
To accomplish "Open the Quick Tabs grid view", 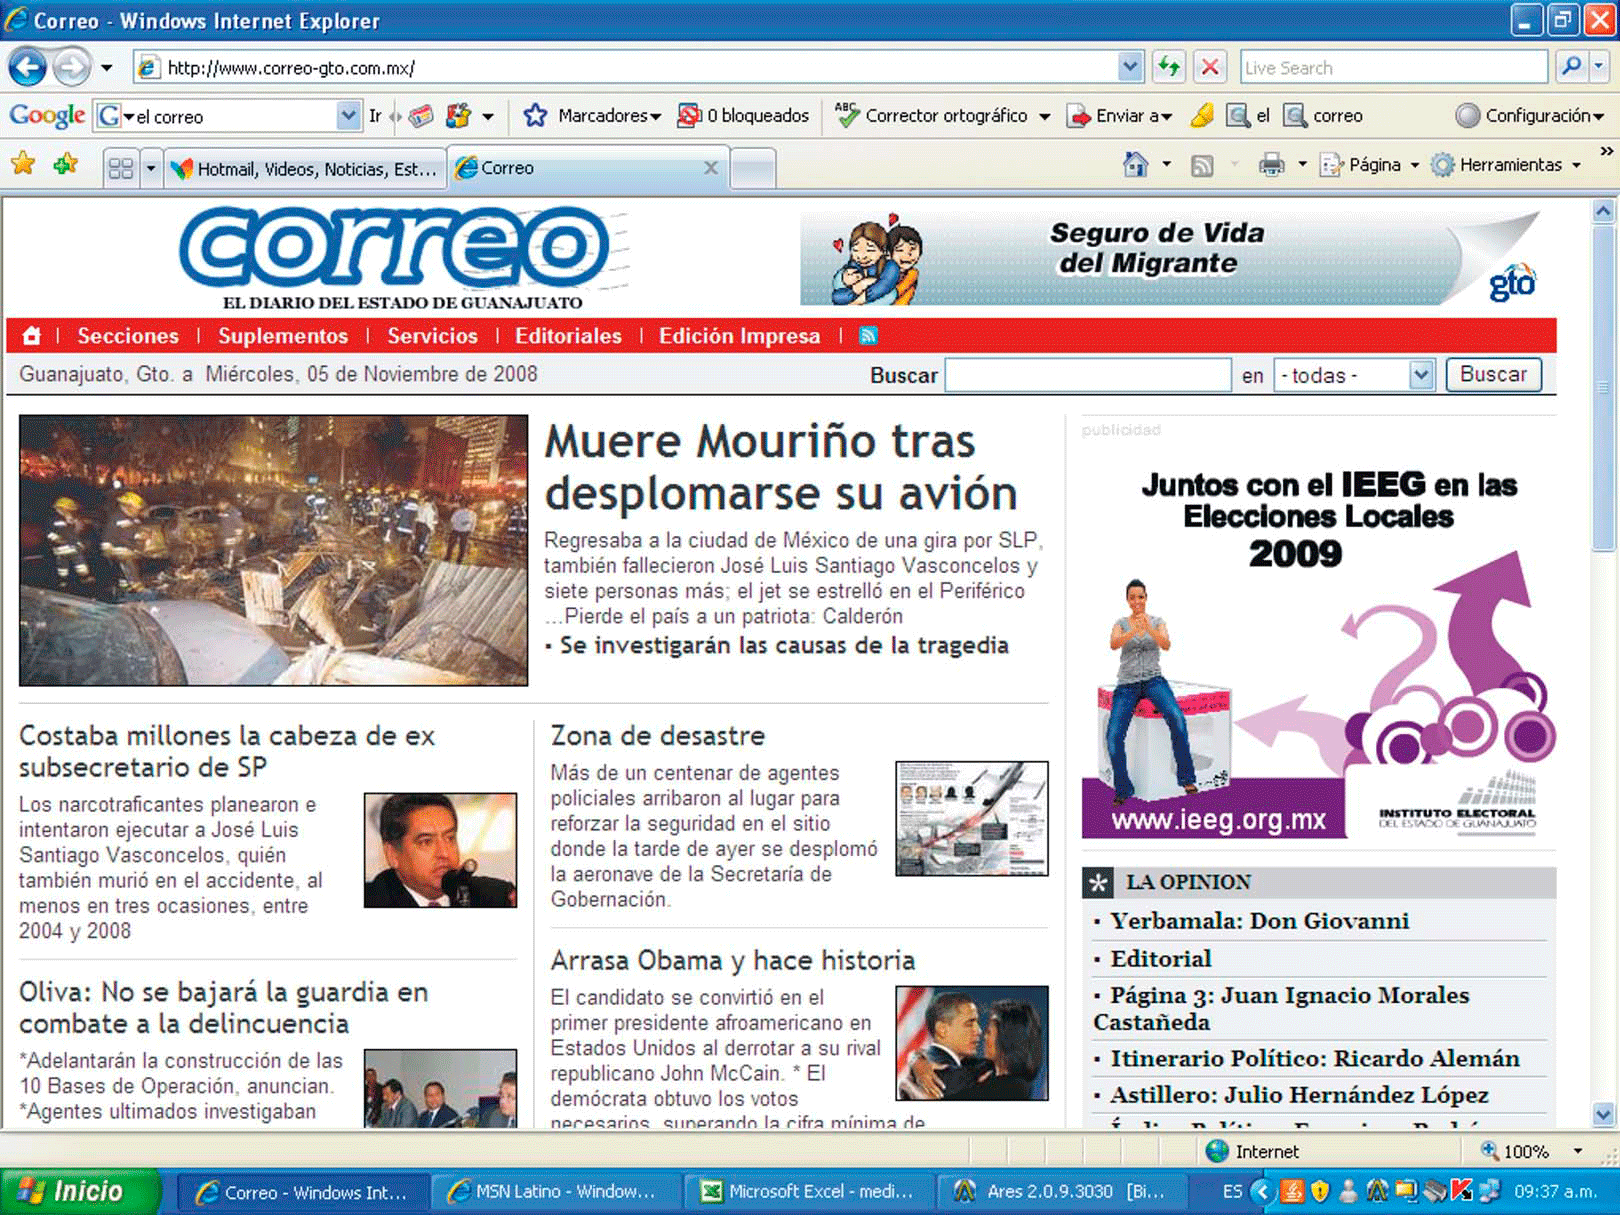I will coord(120,168).
